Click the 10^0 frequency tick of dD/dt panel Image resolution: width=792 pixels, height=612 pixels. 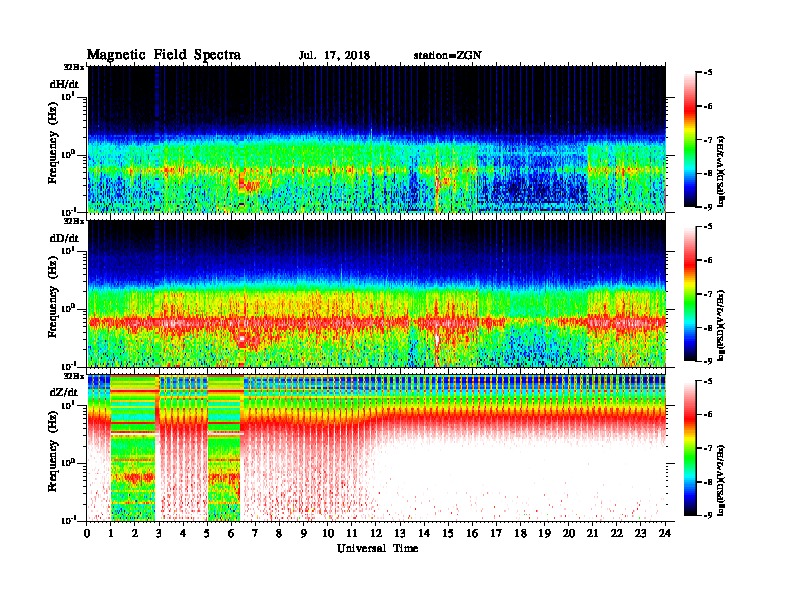(68, 309)
